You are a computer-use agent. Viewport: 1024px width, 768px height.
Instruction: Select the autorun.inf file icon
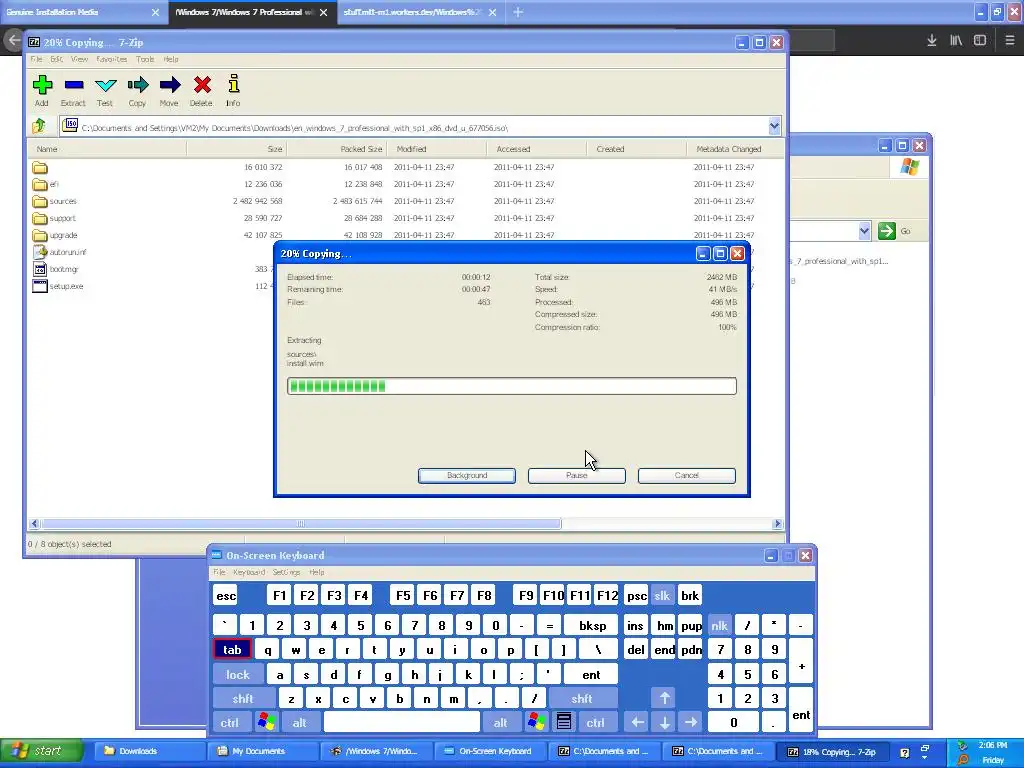point(40,252)
